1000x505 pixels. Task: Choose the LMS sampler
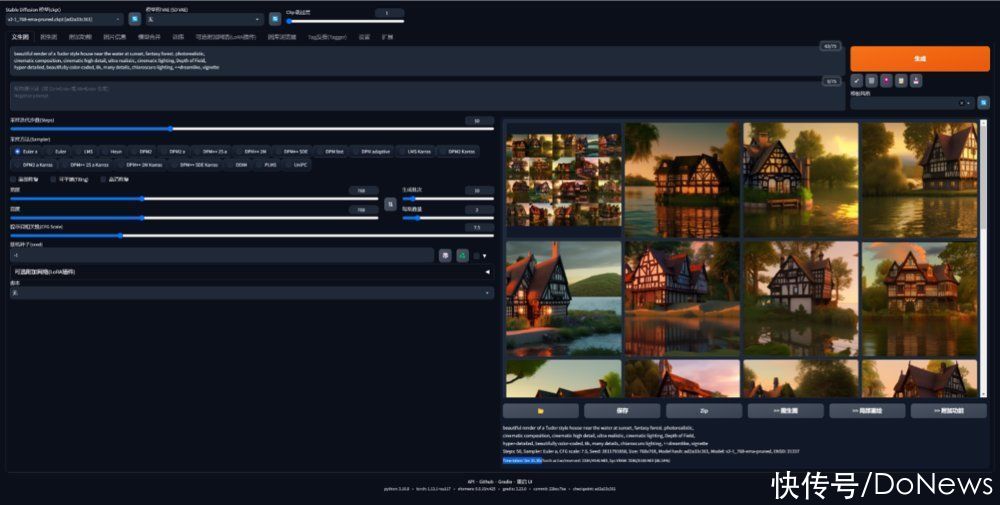(x=85, y=152)
